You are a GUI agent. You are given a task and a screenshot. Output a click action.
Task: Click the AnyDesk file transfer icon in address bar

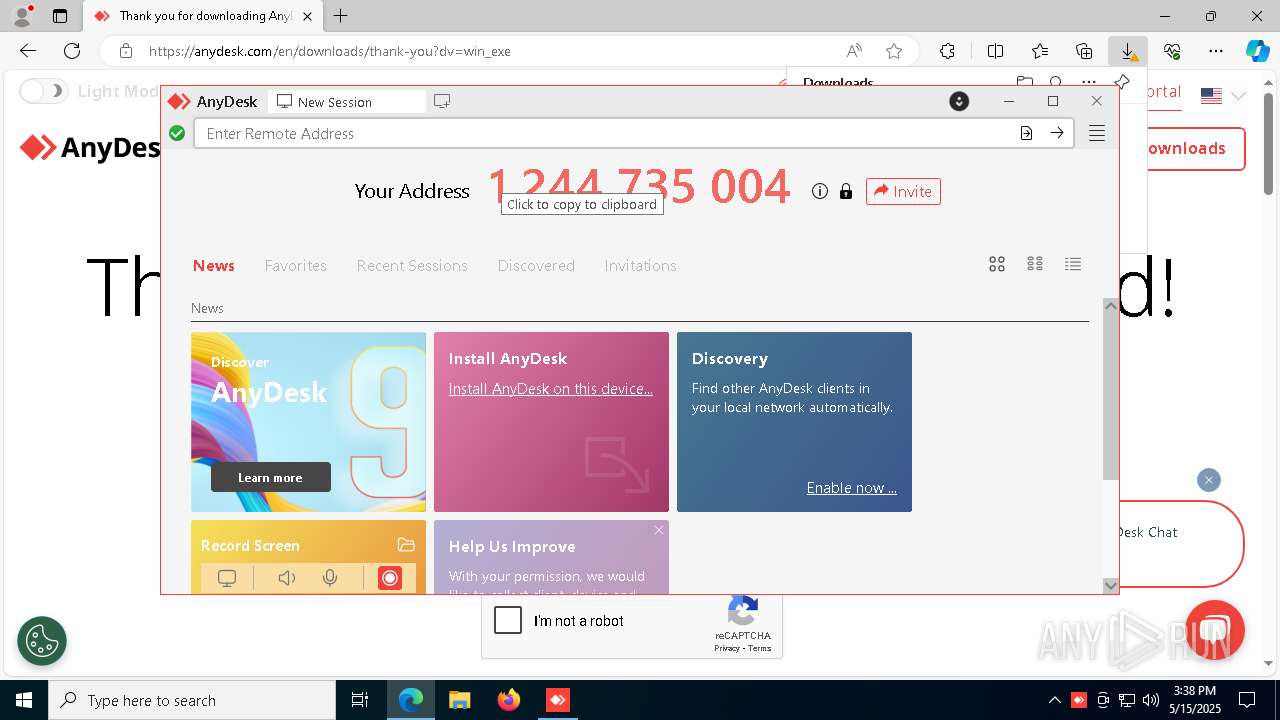1026,133
